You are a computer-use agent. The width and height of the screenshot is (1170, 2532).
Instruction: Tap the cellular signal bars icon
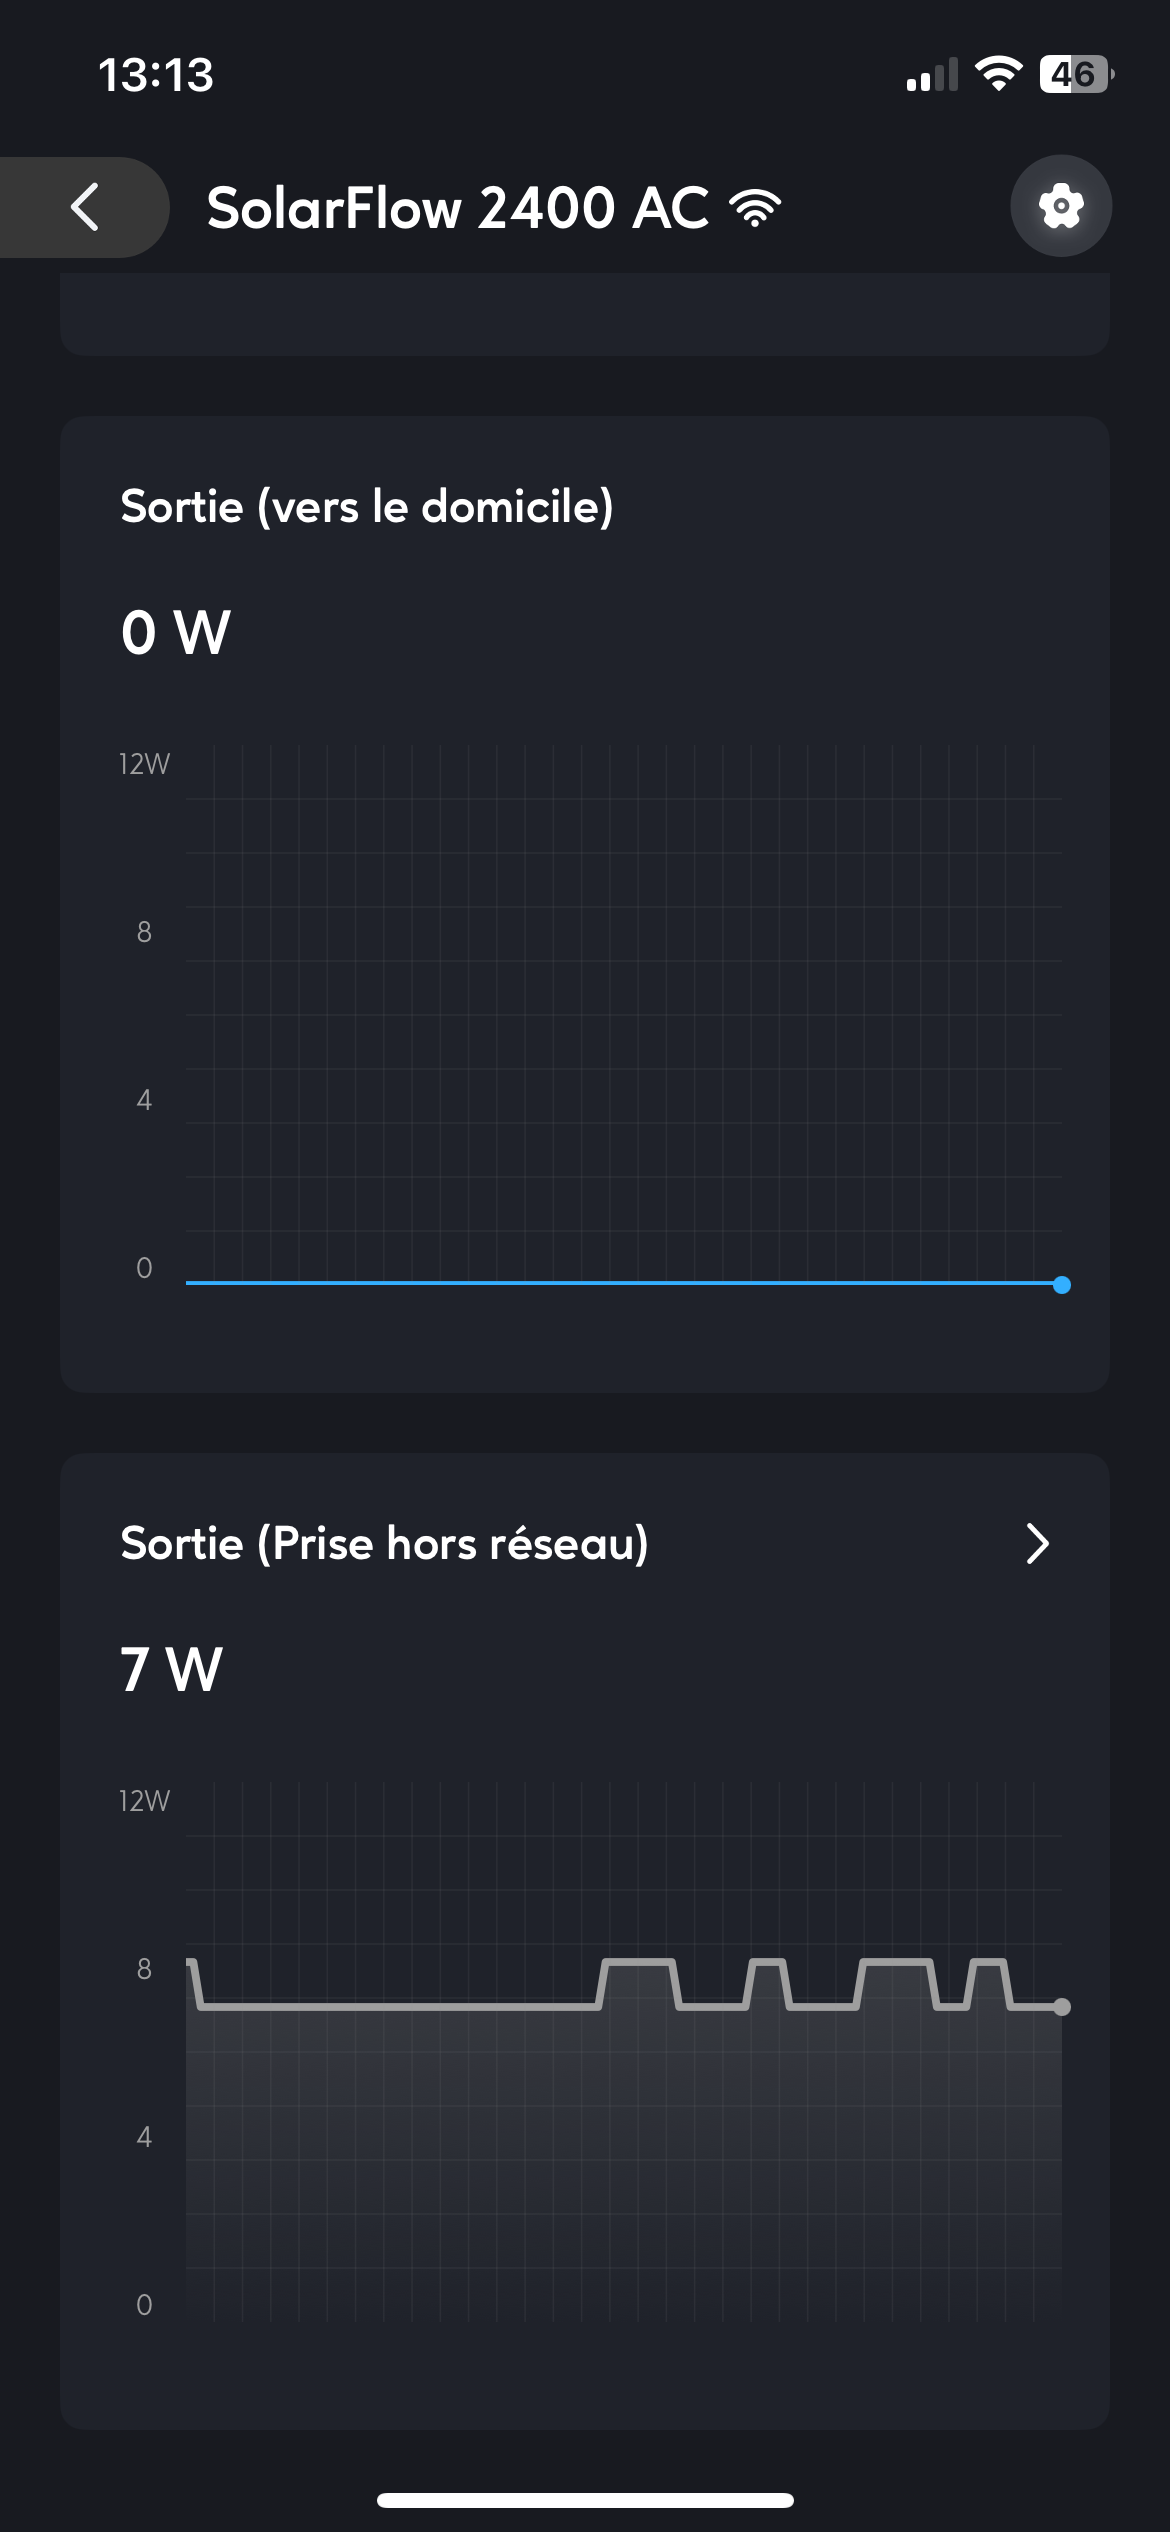931,75
